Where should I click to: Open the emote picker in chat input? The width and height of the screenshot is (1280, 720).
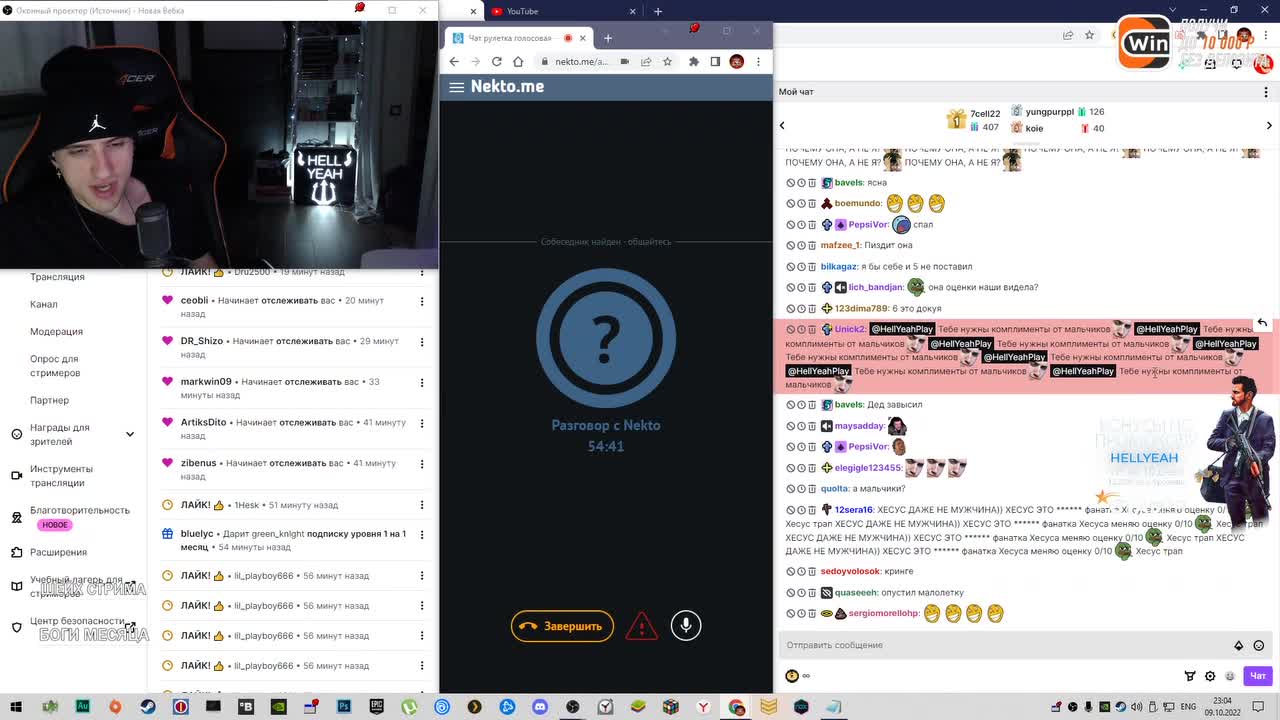click(x=1259, y=645)
